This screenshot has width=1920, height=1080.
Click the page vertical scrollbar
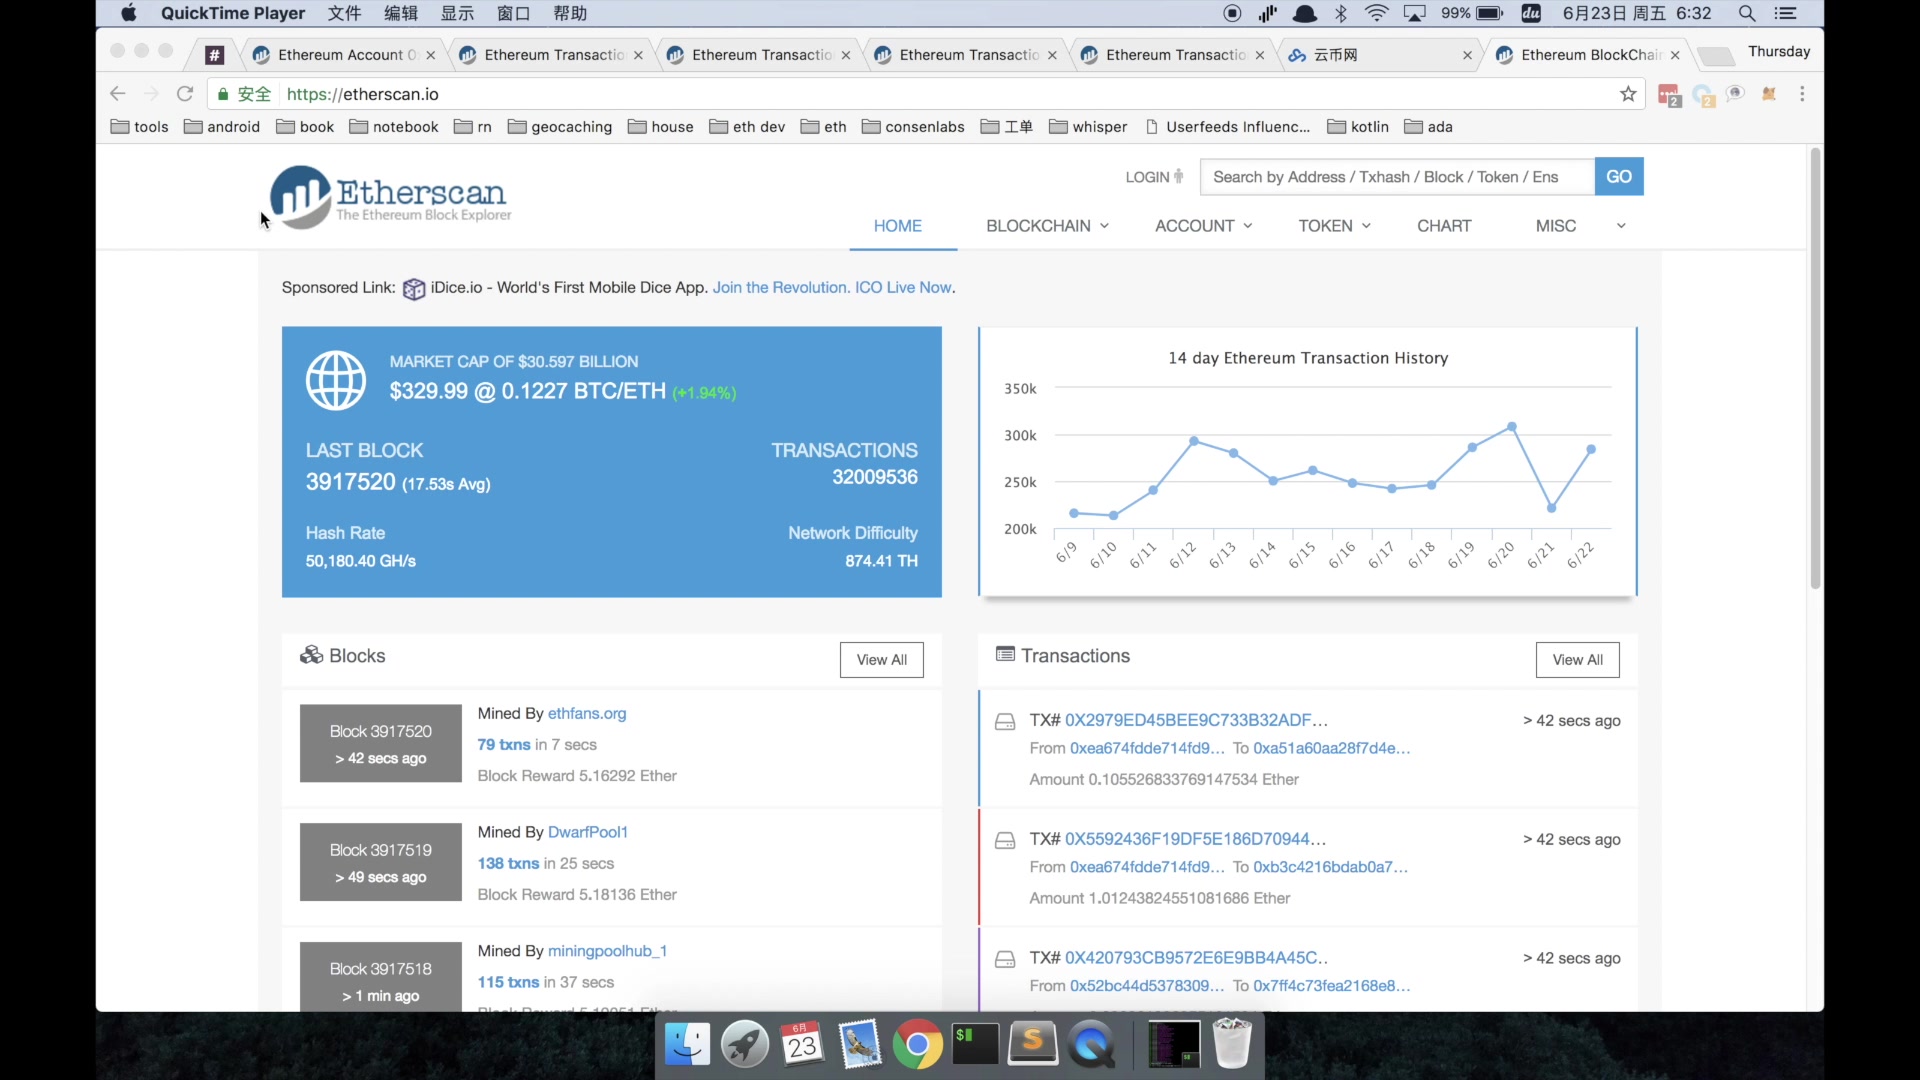coord(1815,368)
